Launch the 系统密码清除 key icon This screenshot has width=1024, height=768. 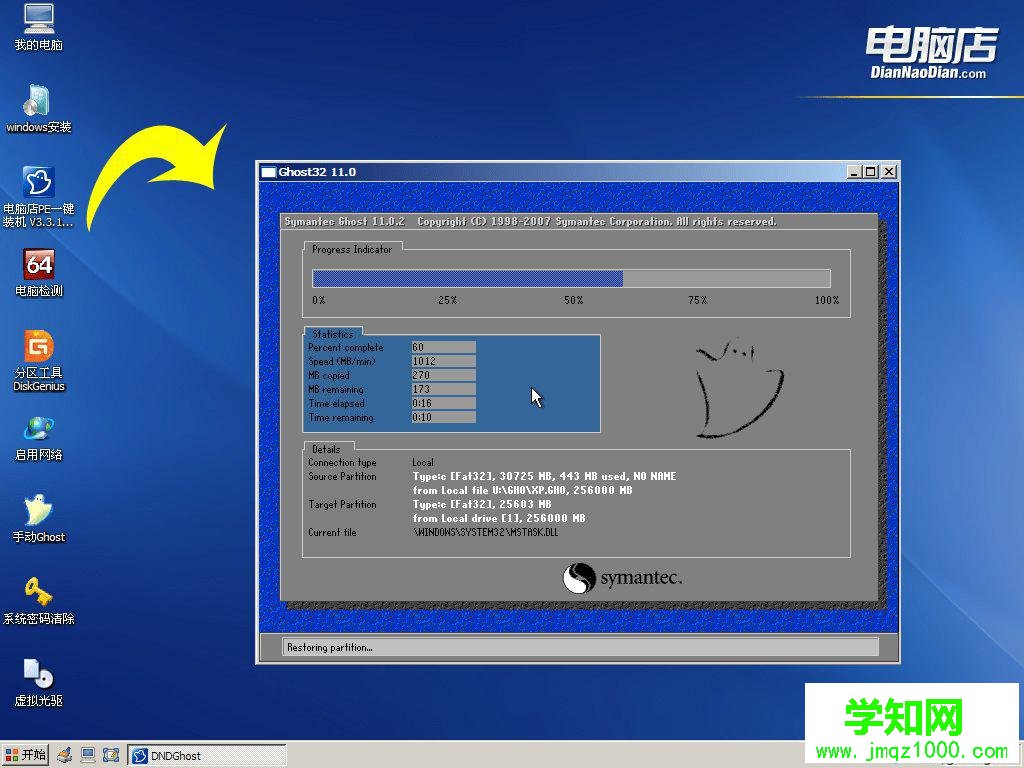point(39,601)
